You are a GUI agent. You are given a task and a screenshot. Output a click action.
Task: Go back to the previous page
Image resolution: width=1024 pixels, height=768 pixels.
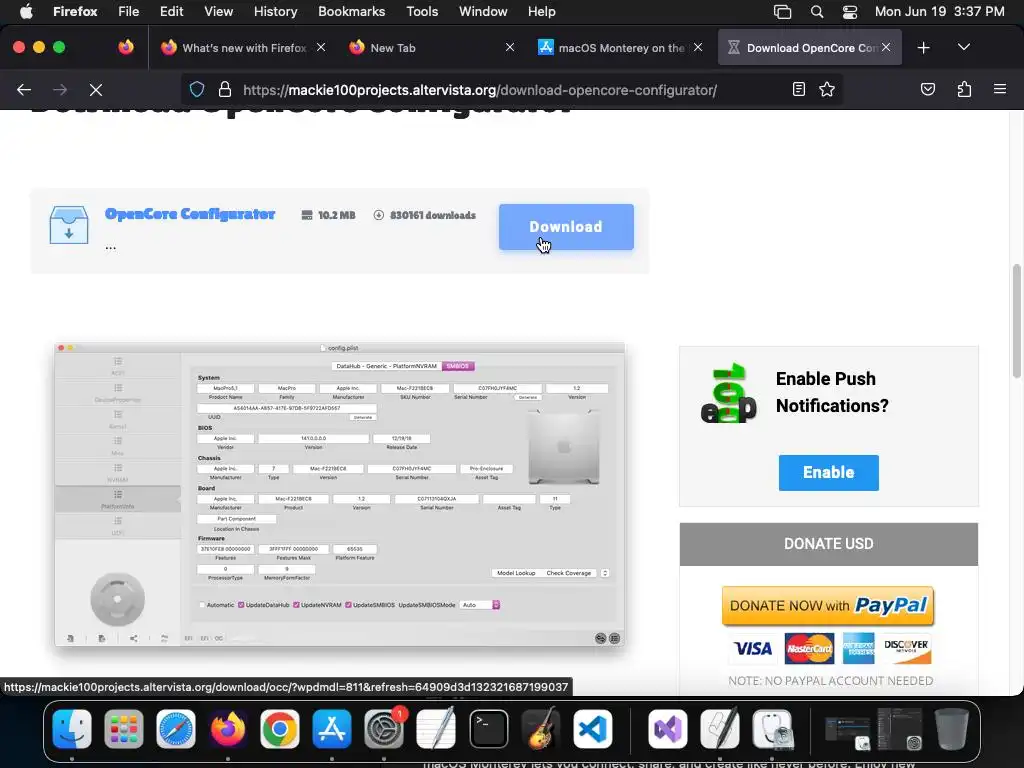coord(24,89)
